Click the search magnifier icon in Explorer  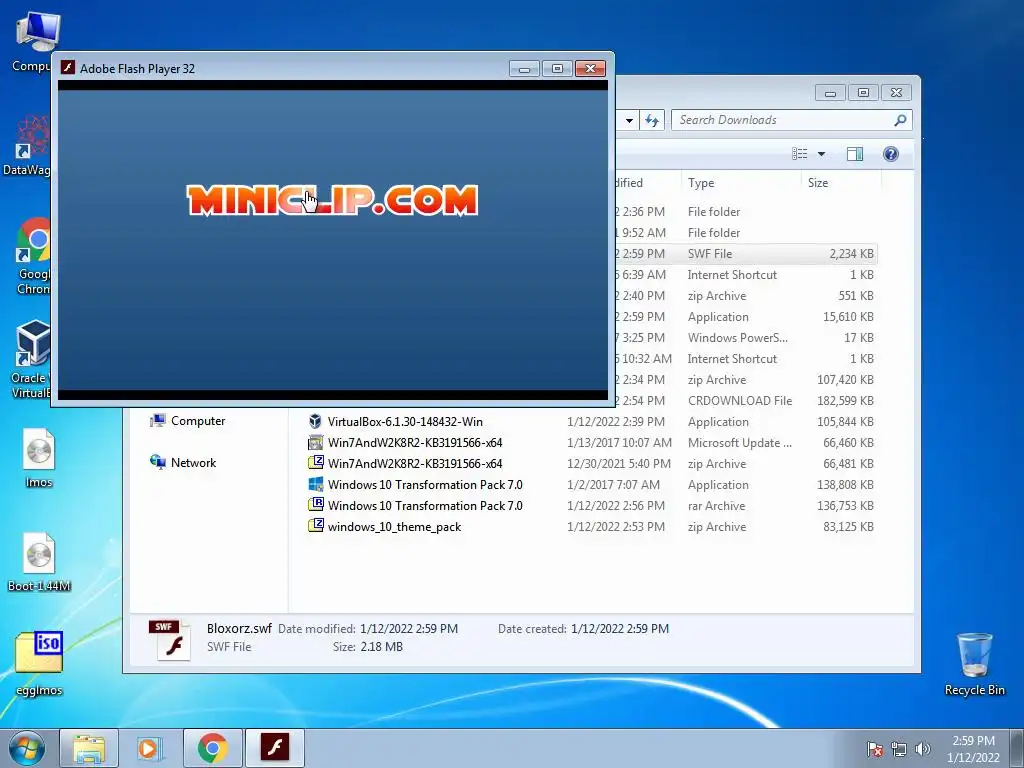pyautogui.click(x=901, y=120)
